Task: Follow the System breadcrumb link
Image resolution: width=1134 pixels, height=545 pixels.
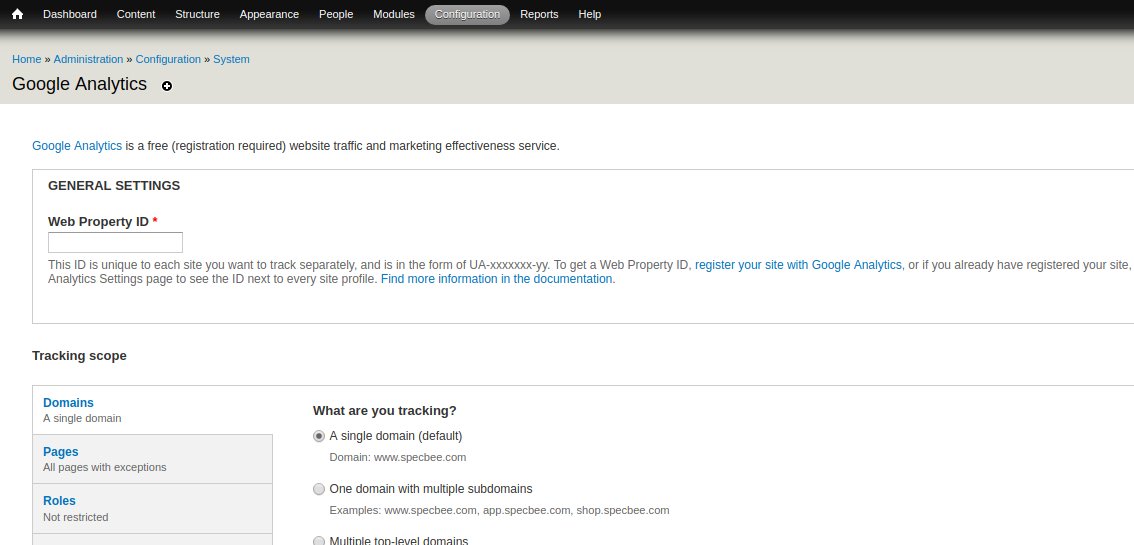Action: (x=231, y=59)
